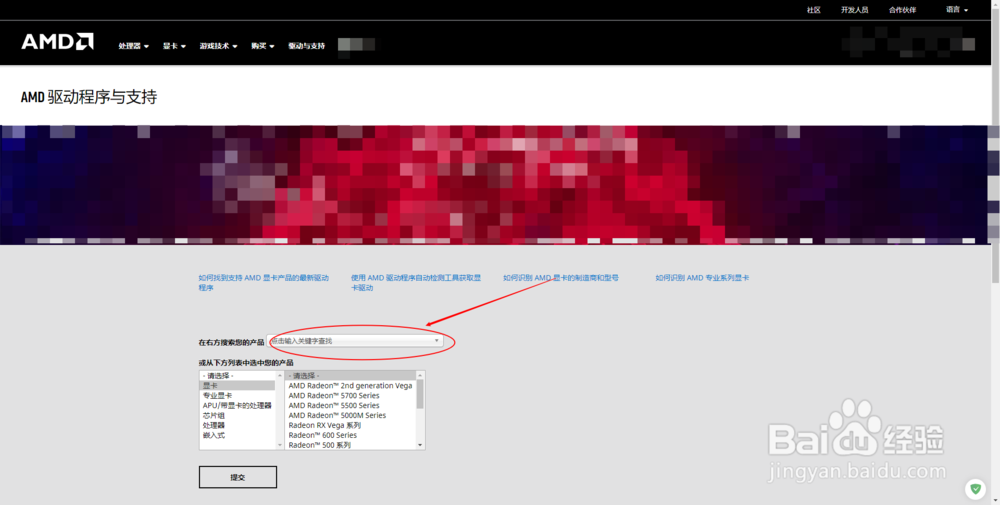Screen dimensions: 1000x505
Task: Open the product search dropdown arrow
Action: click(437, 341)
